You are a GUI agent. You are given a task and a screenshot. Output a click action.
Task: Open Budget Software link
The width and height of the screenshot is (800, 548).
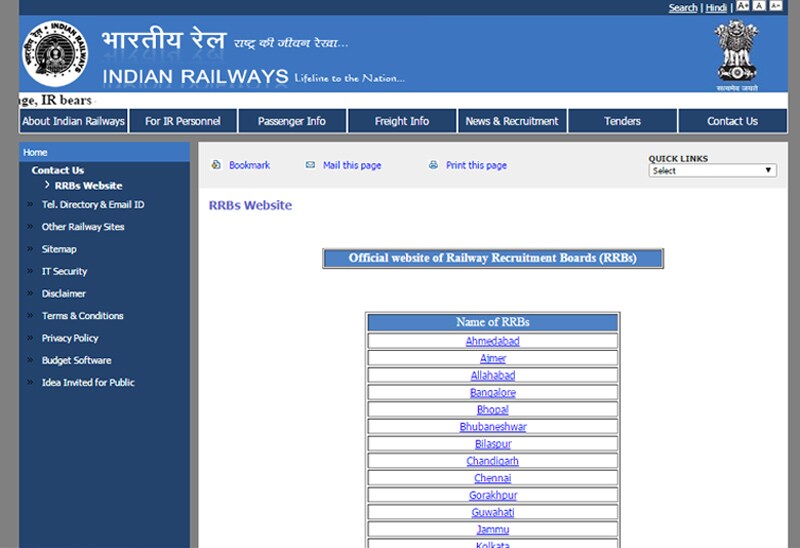[77, 360]
